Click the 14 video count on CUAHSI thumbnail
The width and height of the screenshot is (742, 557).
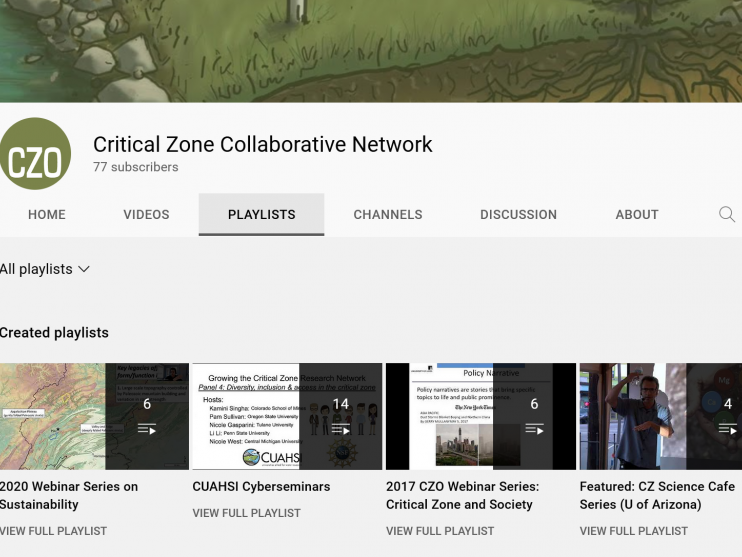coord(340,404)
